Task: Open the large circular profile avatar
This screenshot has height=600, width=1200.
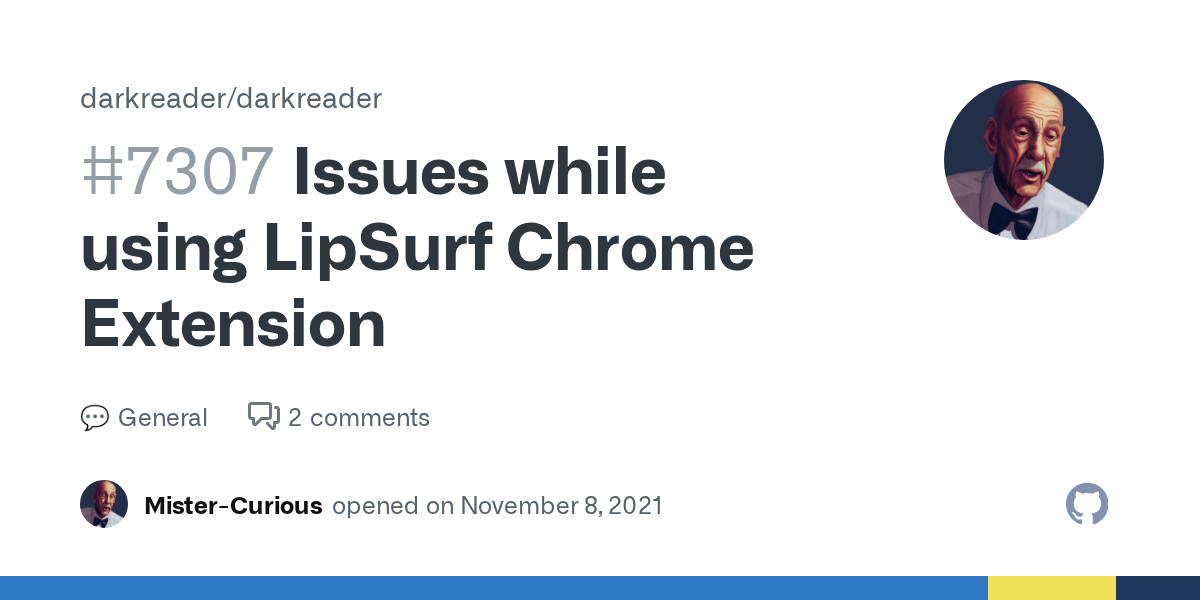Action: pyautogui.click(x=1023, y=160)
